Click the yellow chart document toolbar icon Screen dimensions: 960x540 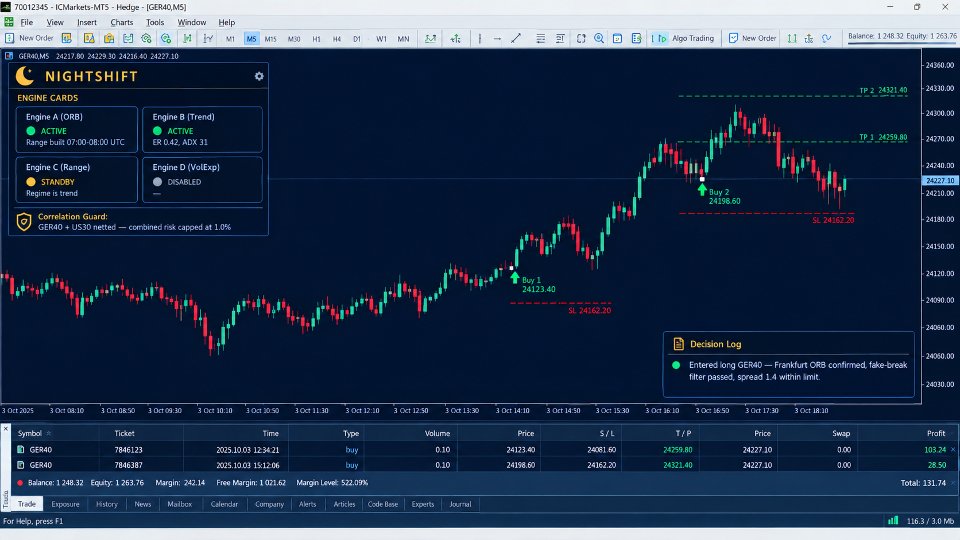pyautogui.click(x=89, y=38)
